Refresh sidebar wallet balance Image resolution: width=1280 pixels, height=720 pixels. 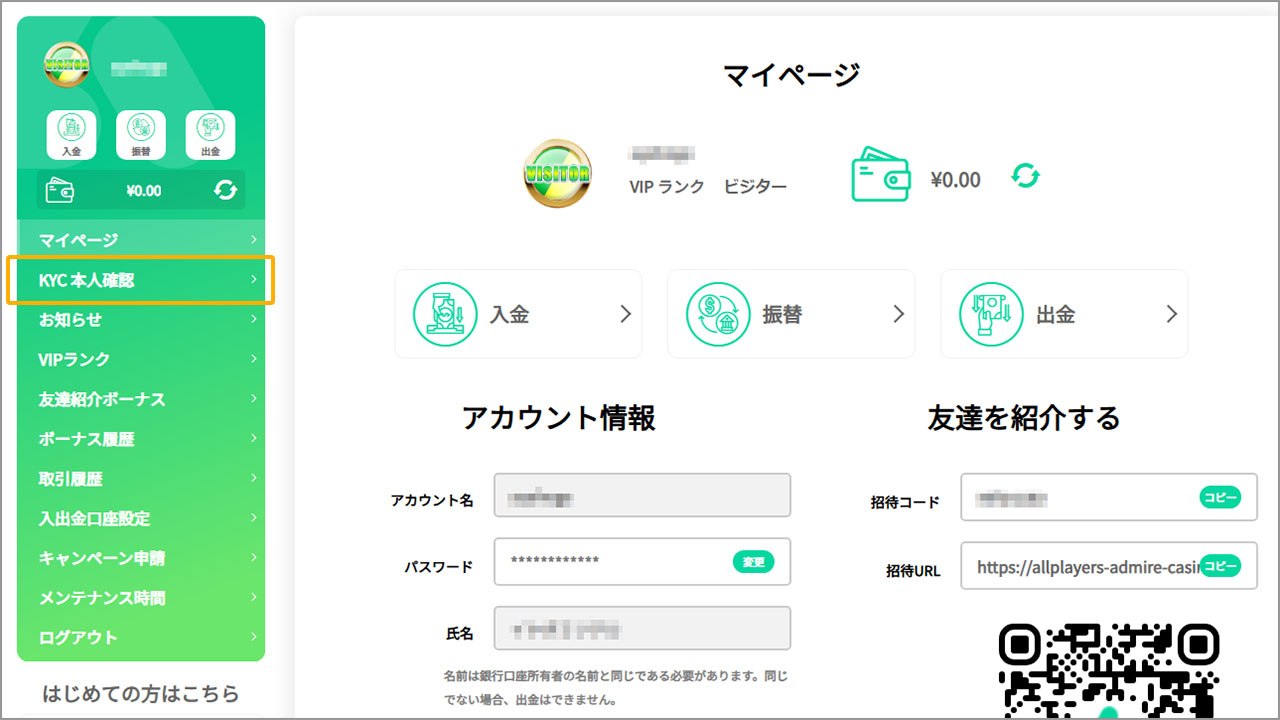click(x=225, y=190)
